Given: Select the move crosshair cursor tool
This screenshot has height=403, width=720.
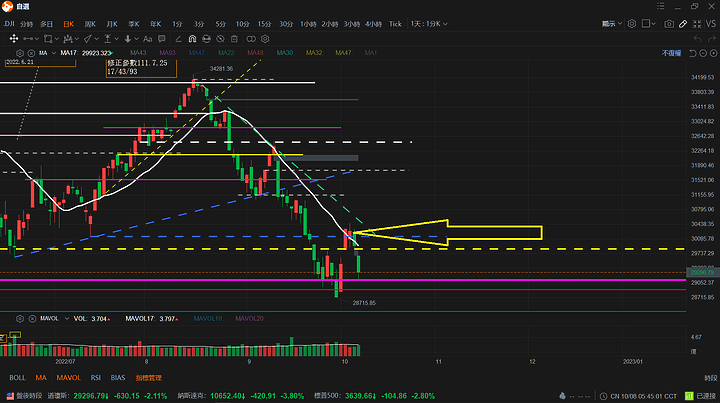Looking at the screenshot, I should point(14,39).
